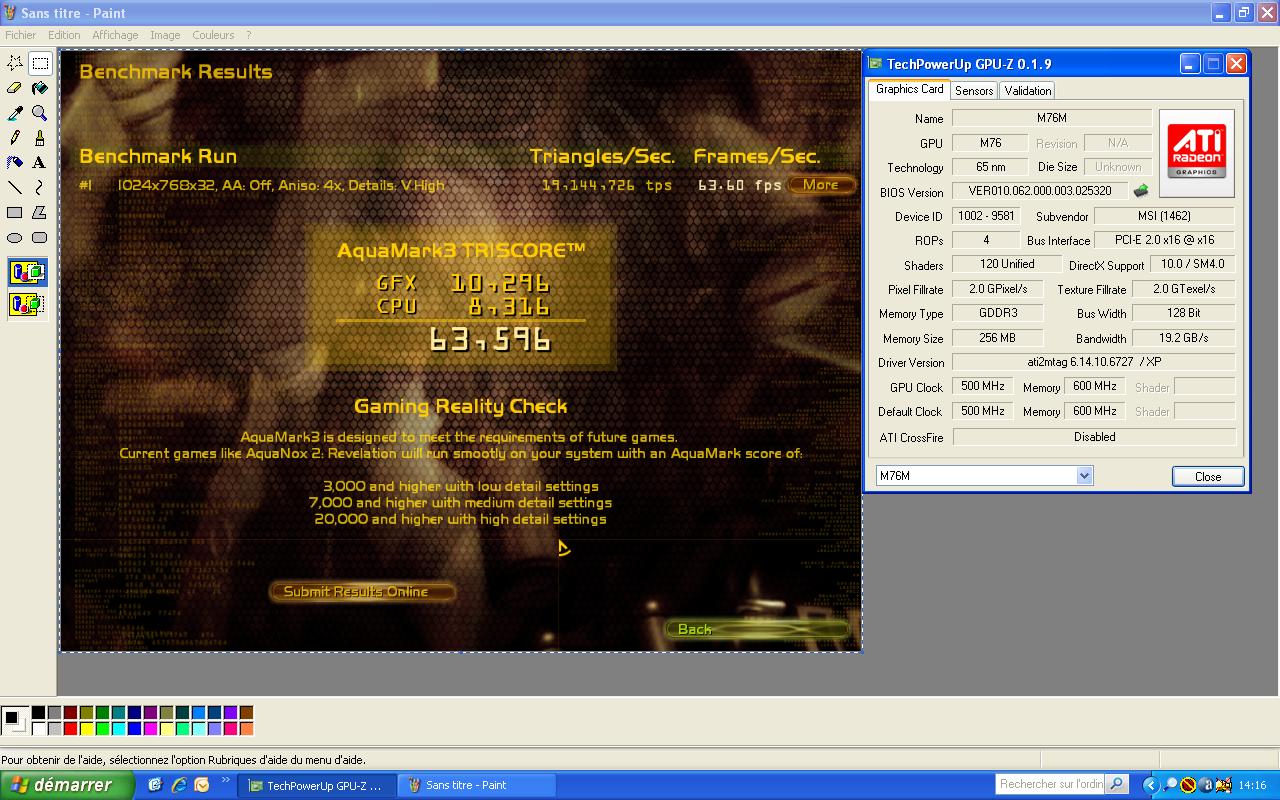Screen dimensions: 1280x800
Task: Click the GPU Name field showing M76M
Action: (1051, 118)
